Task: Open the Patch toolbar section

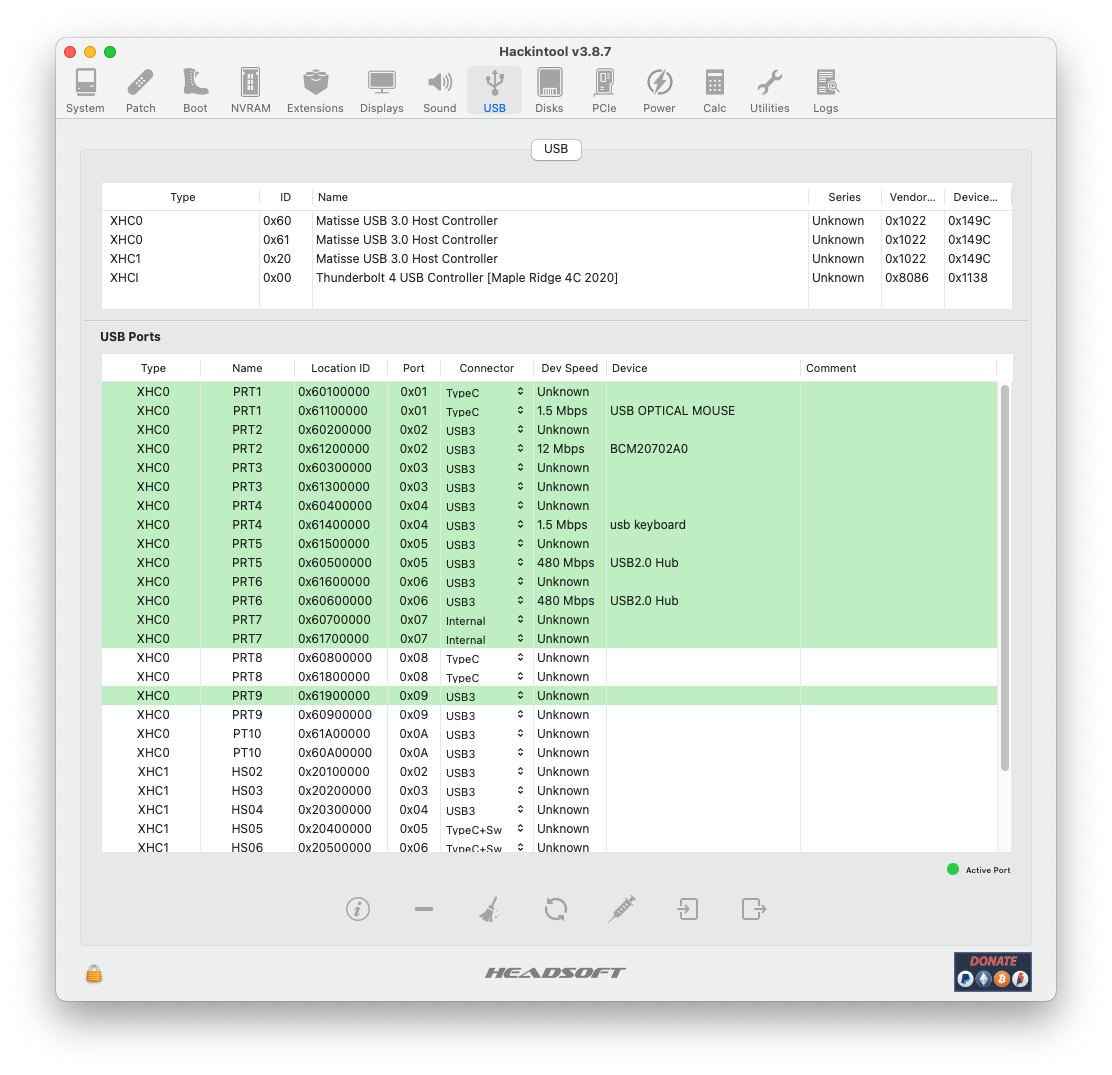Action: coord(141,91)
